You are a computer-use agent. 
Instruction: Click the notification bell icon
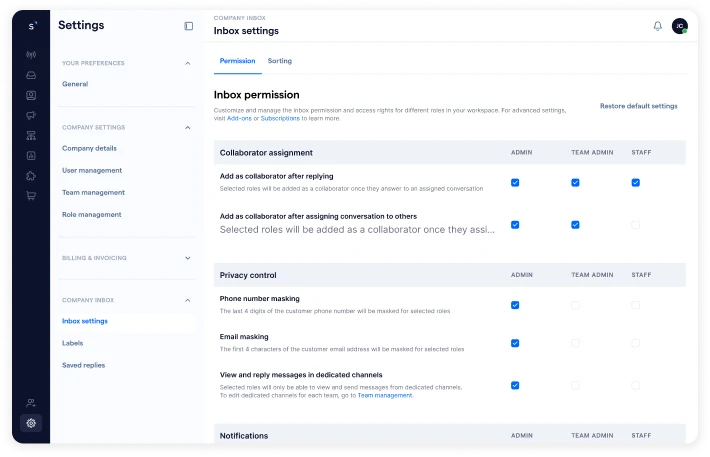657,26
